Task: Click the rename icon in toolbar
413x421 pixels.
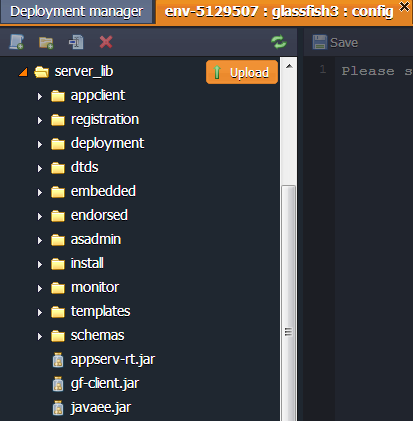Action: (76, 42)
